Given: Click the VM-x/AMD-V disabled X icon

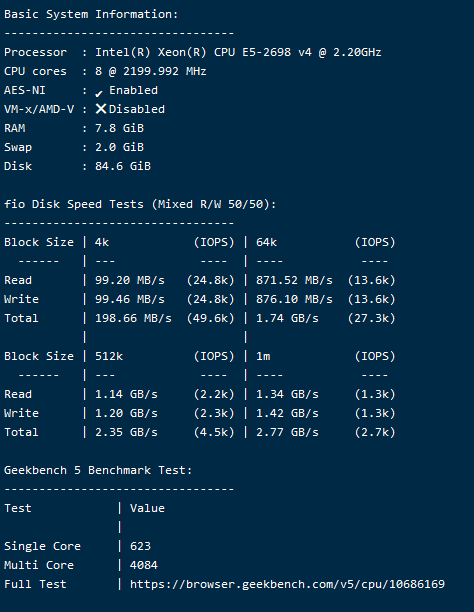Looking at the screenshot, I should 101,109.
